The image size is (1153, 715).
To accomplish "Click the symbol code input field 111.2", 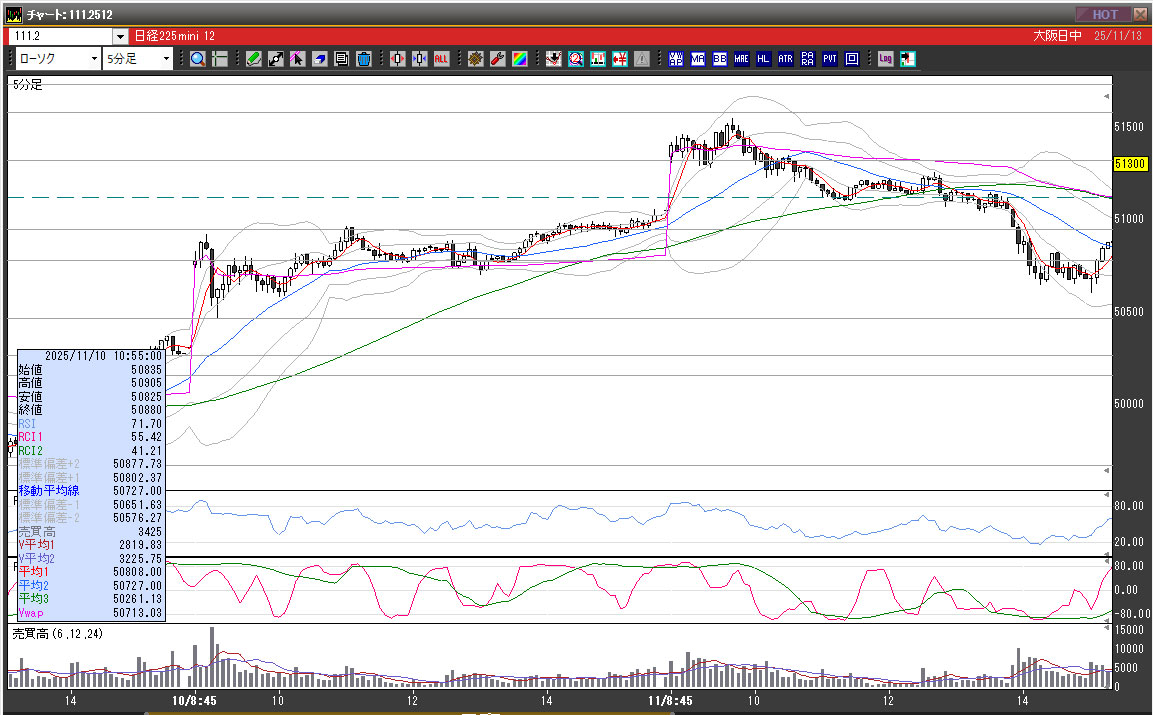I will click(60, 35).
